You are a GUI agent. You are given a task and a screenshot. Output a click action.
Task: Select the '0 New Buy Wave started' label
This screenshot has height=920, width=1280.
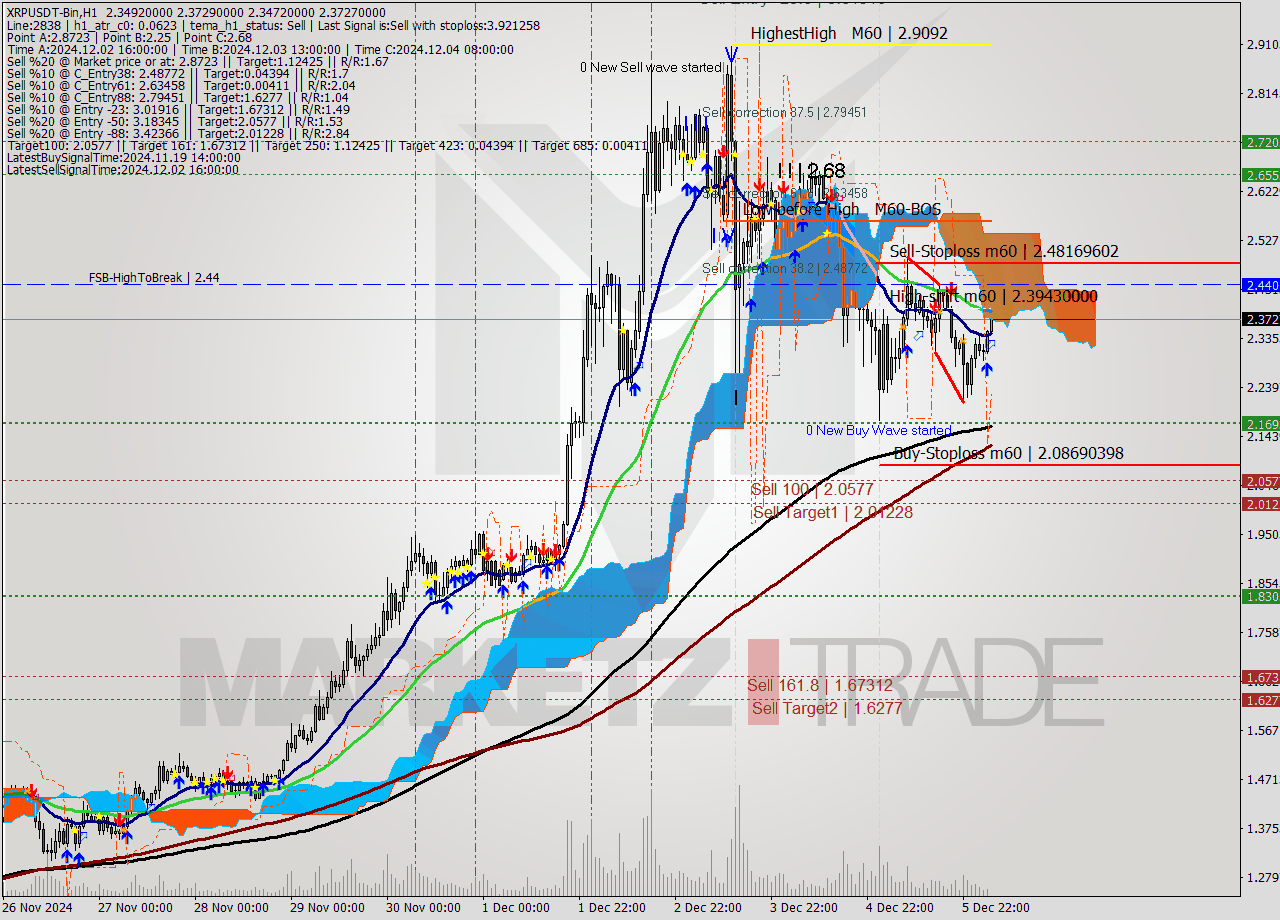point(879,430)
